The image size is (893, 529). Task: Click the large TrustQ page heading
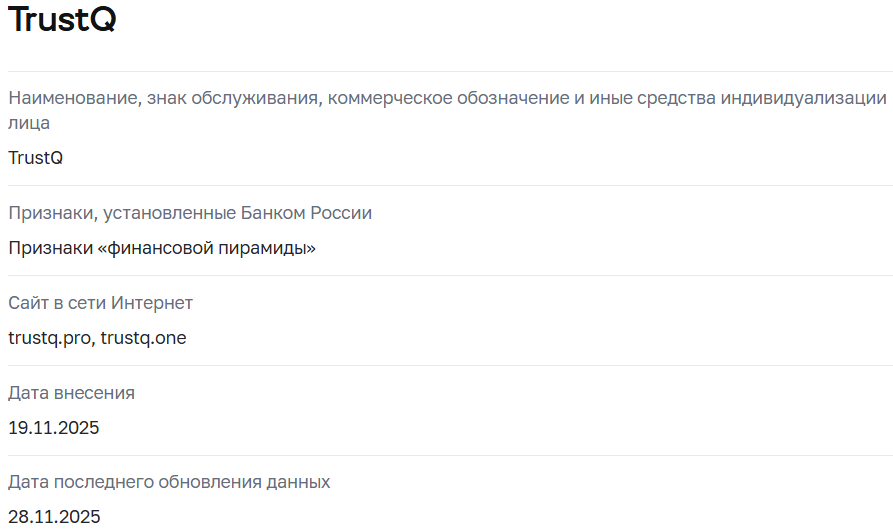[62, 20]
